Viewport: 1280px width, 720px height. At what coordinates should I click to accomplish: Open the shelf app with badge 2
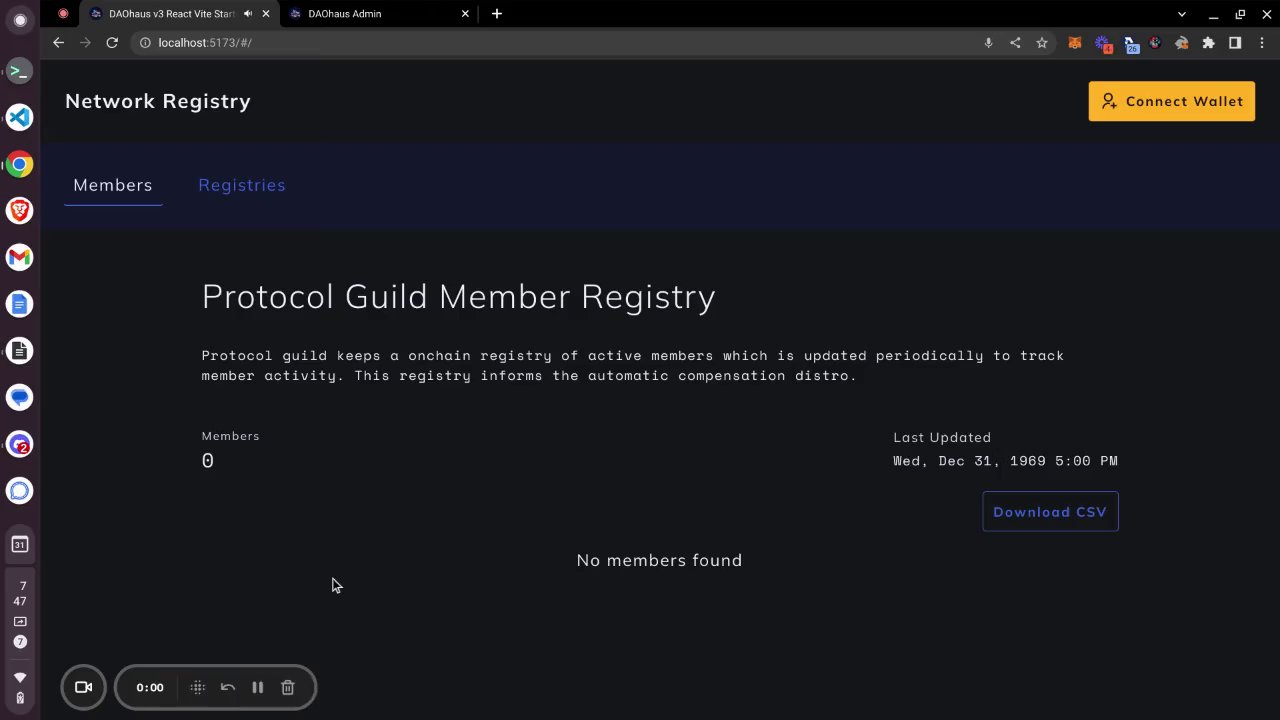pos(19,444)
